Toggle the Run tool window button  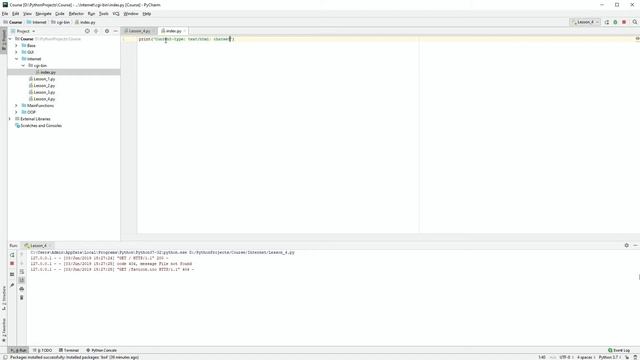pyautogui.click(x=19, y=350)
